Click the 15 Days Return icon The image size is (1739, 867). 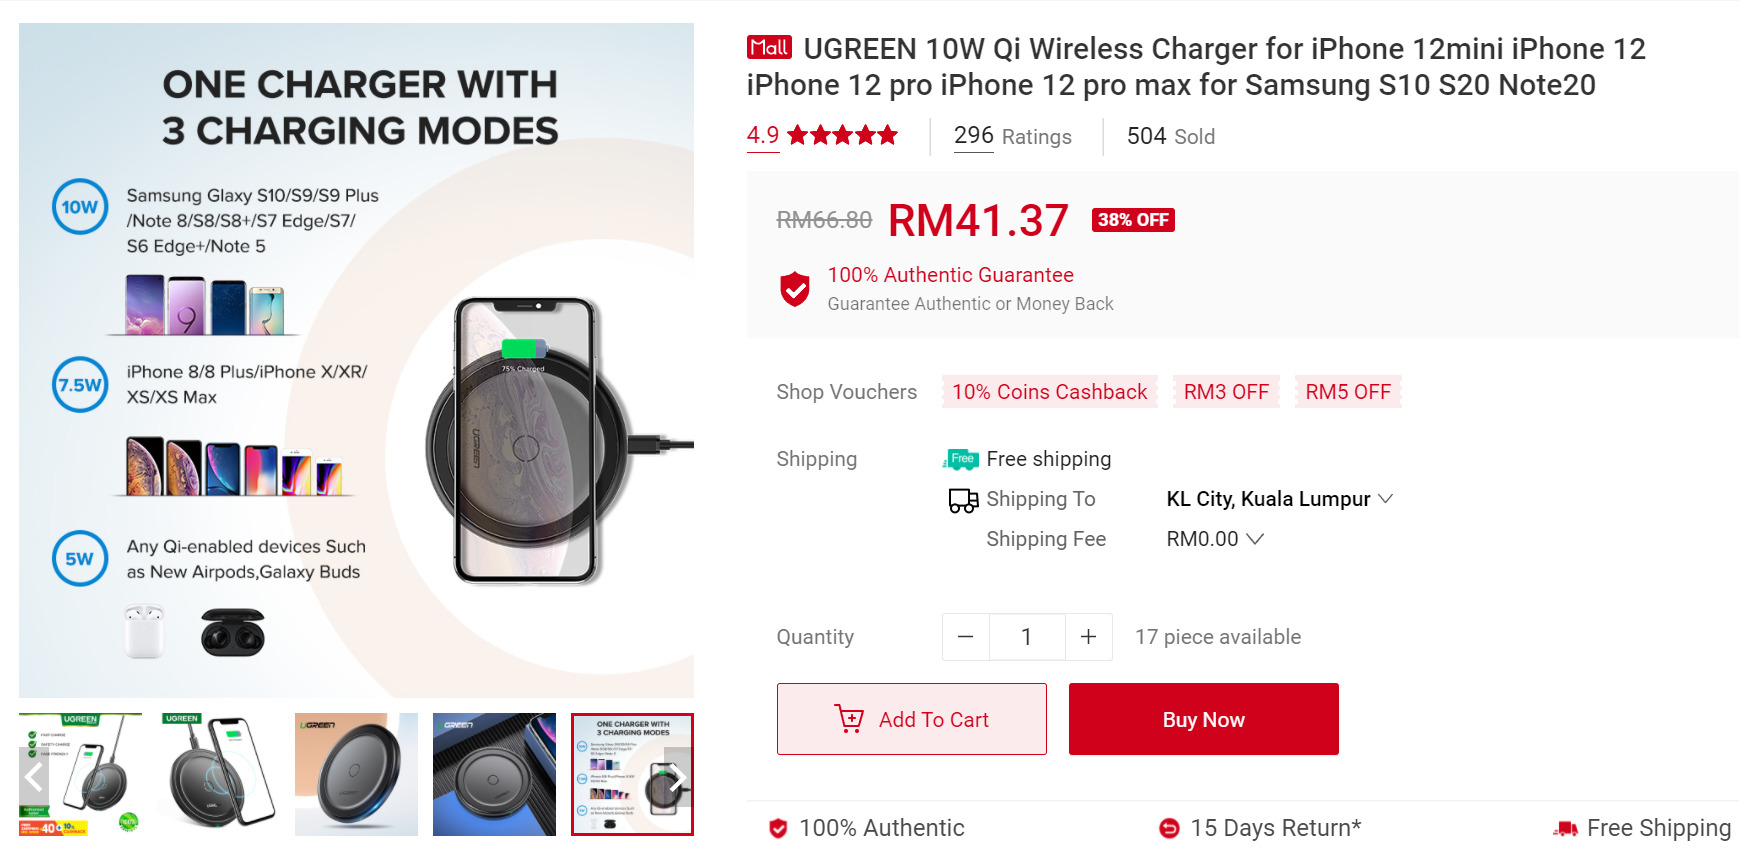click(1169, 828)
